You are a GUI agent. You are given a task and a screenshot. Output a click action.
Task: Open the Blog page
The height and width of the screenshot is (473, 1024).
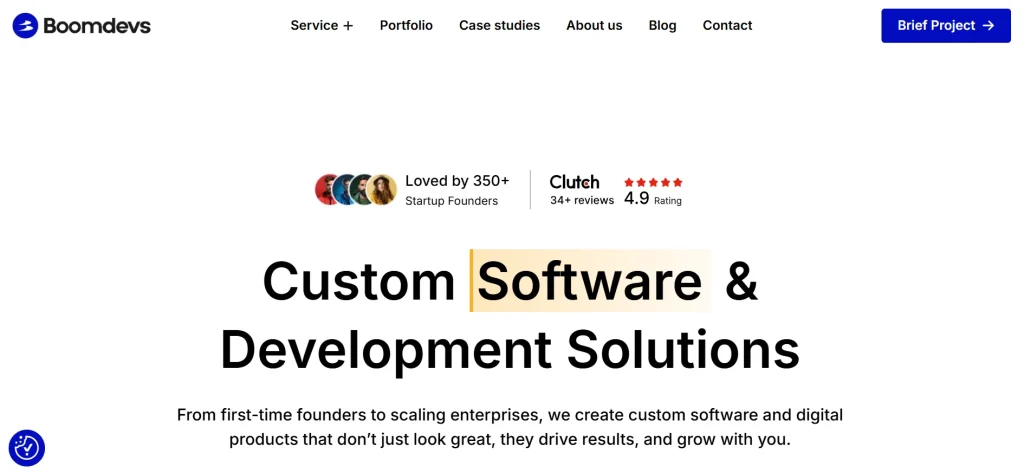point(662,25)
